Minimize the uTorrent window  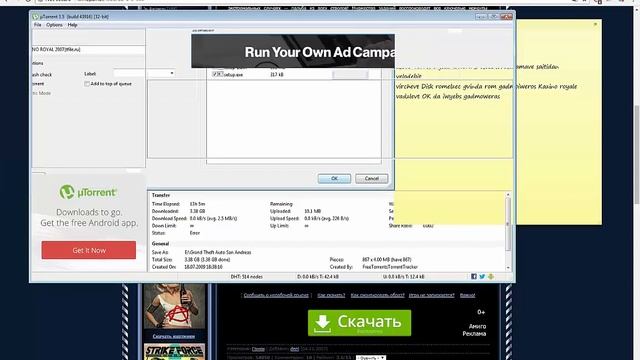[481, 17]
